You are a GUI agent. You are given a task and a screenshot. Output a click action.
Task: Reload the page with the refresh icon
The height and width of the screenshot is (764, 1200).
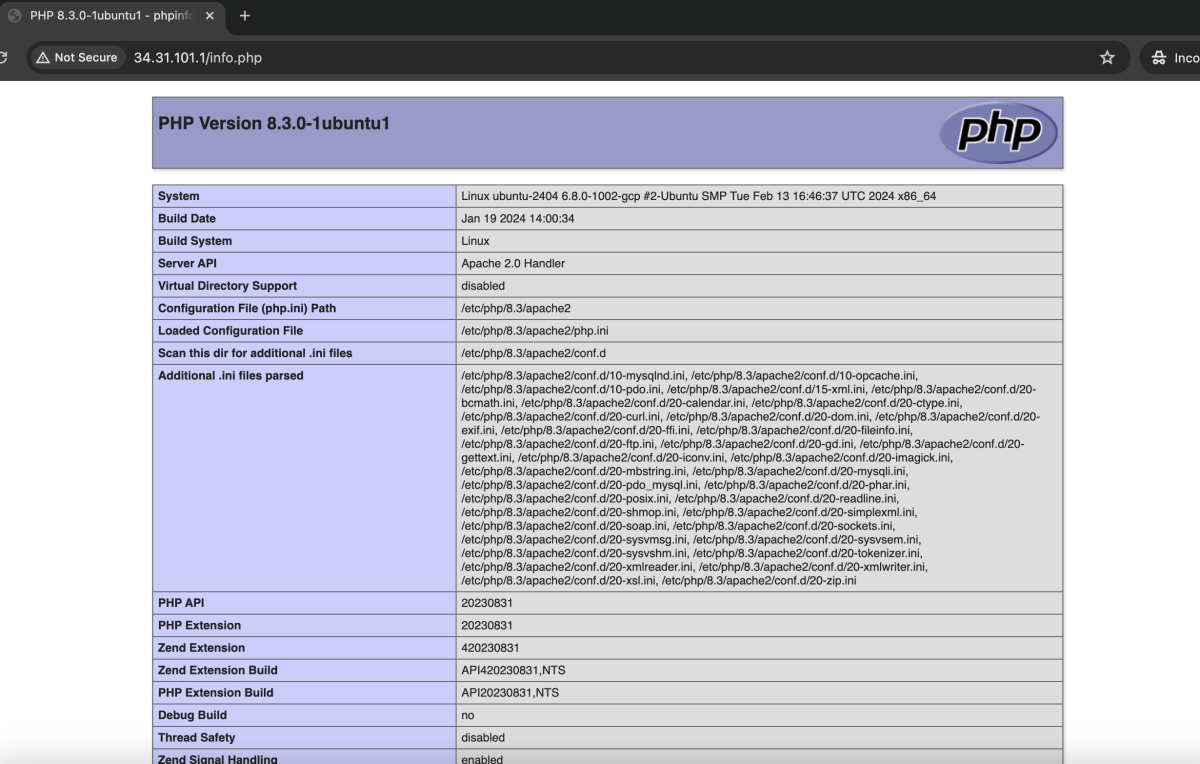[4, 58]
